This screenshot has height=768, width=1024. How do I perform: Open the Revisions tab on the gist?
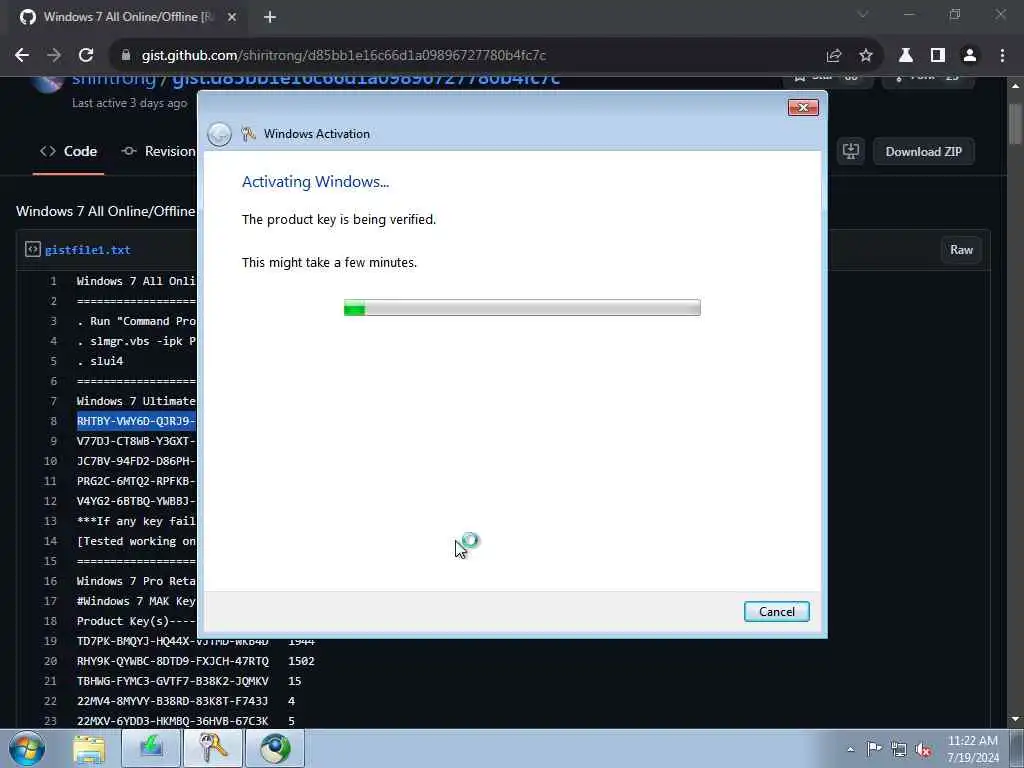pyautogui.click(x=159, y=152)
